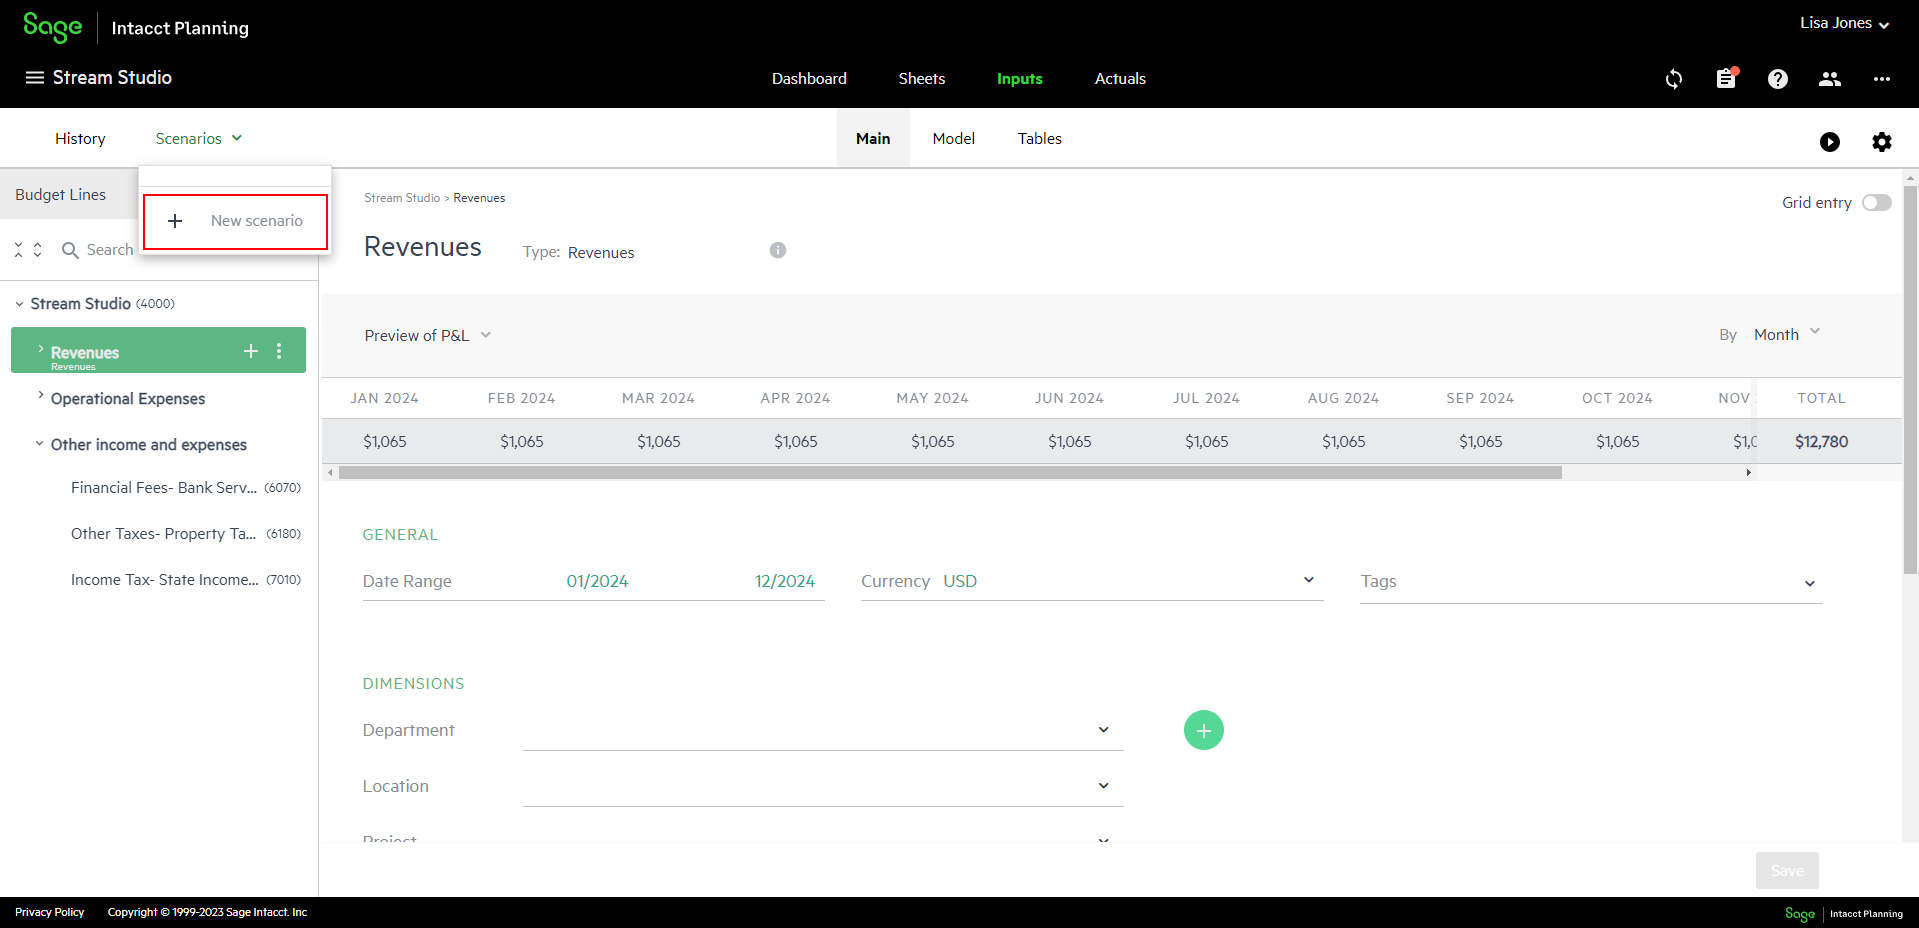Click the Sage logo in header
This screenshot has height=928, width=1919.
pos(53,27)
